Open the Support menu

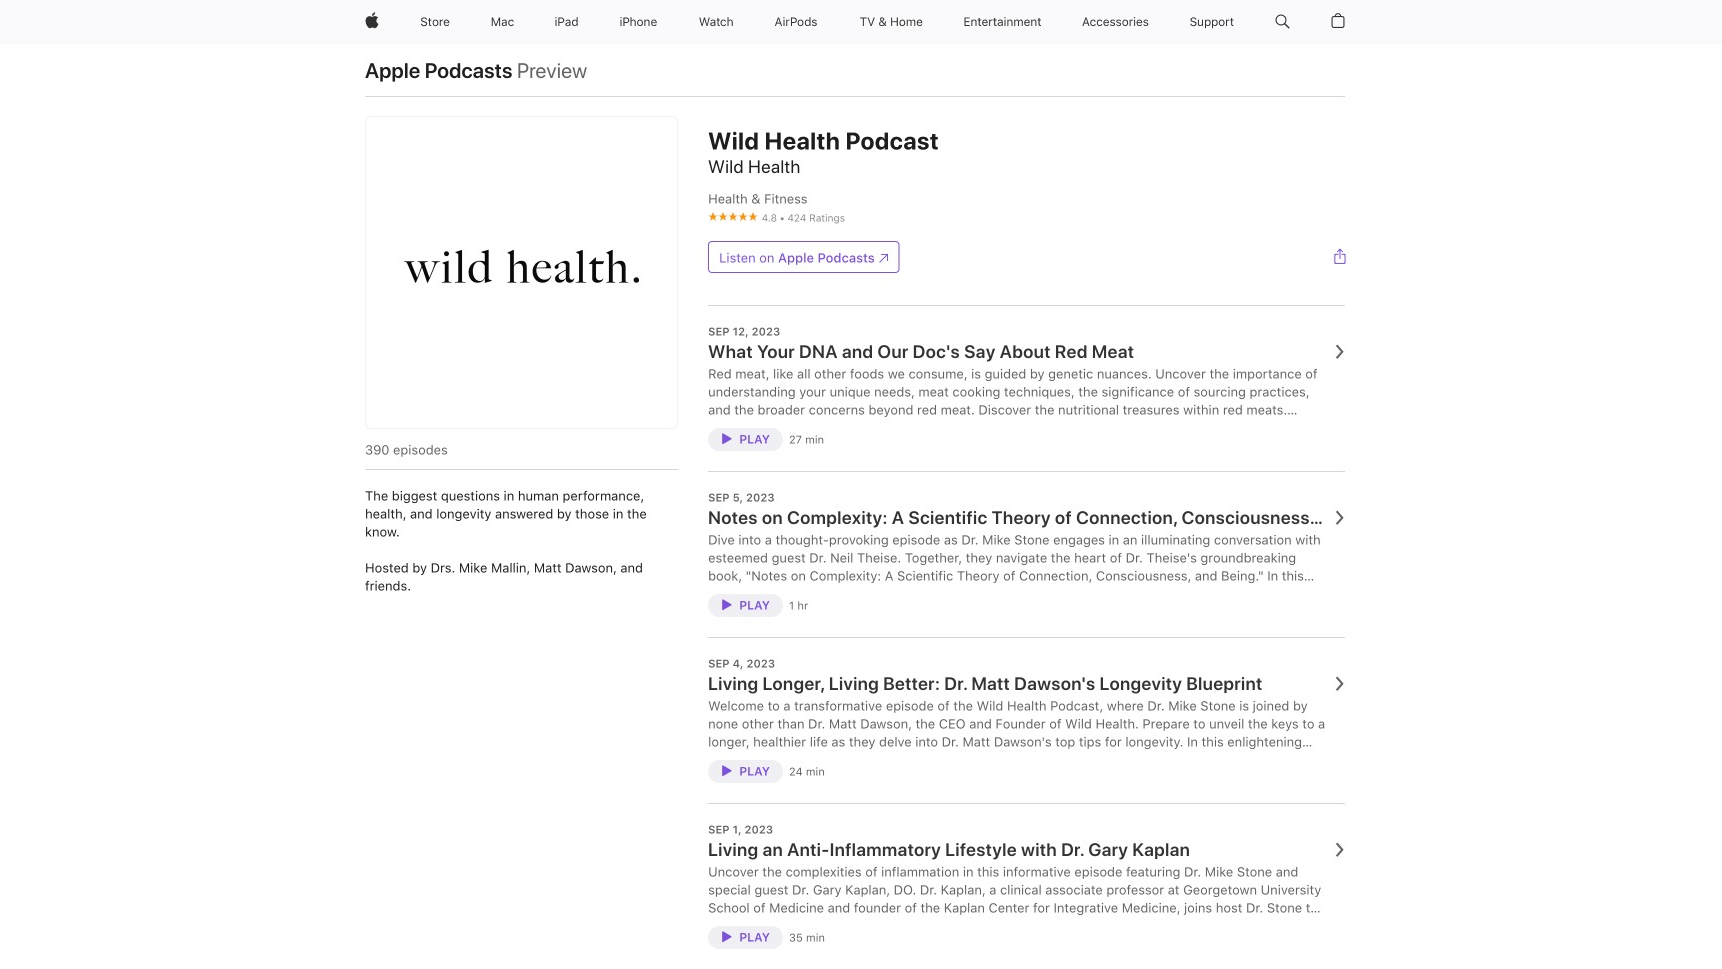click(x=1211, y=22)
